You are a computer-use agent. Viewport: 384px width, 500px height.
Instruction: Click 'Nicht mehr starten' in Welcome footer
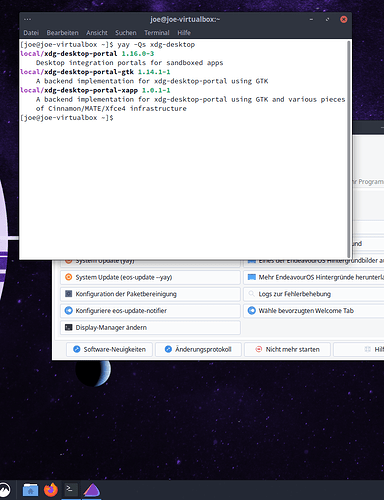click(287, 349)
